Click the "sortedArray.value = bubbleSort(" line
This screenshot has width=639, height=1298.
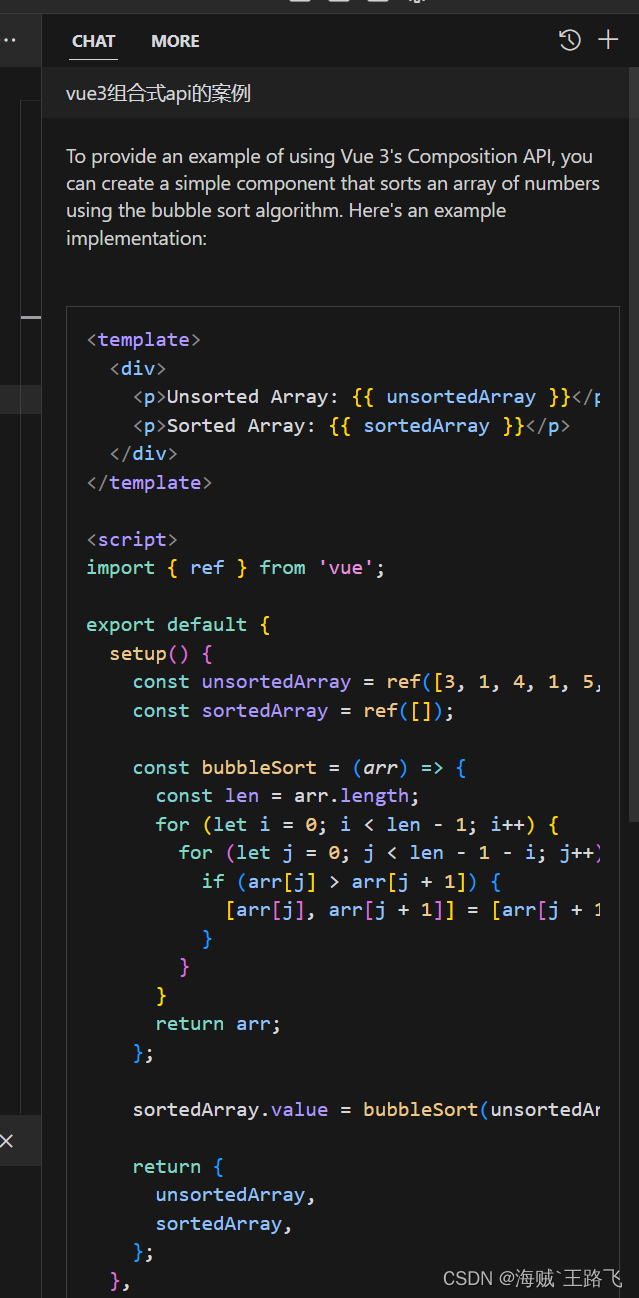click(x=366, y=1110)
